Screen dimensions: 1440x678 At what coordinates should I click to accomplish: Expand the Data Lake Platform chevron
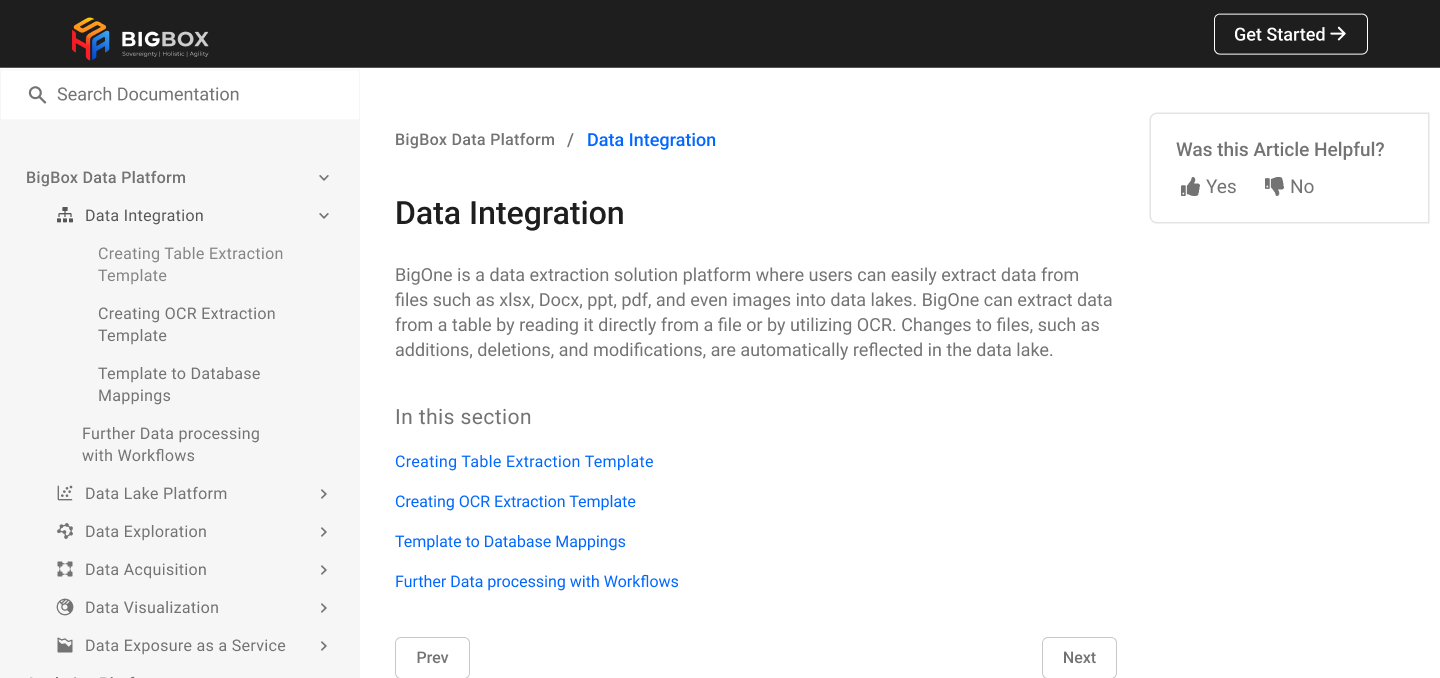point(324,494)
